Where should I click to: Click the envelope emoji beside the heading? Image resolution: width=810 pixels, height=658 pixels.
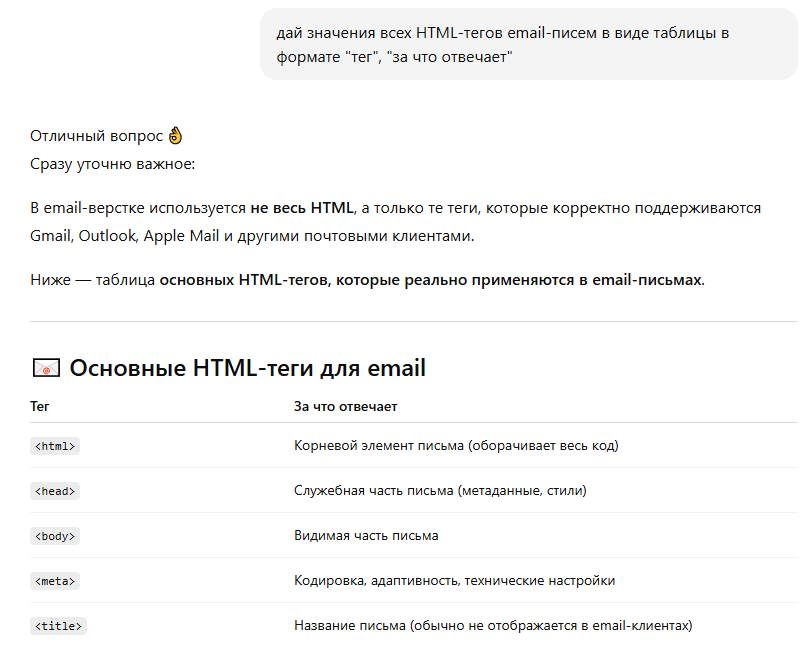click(x=46, y=368)
